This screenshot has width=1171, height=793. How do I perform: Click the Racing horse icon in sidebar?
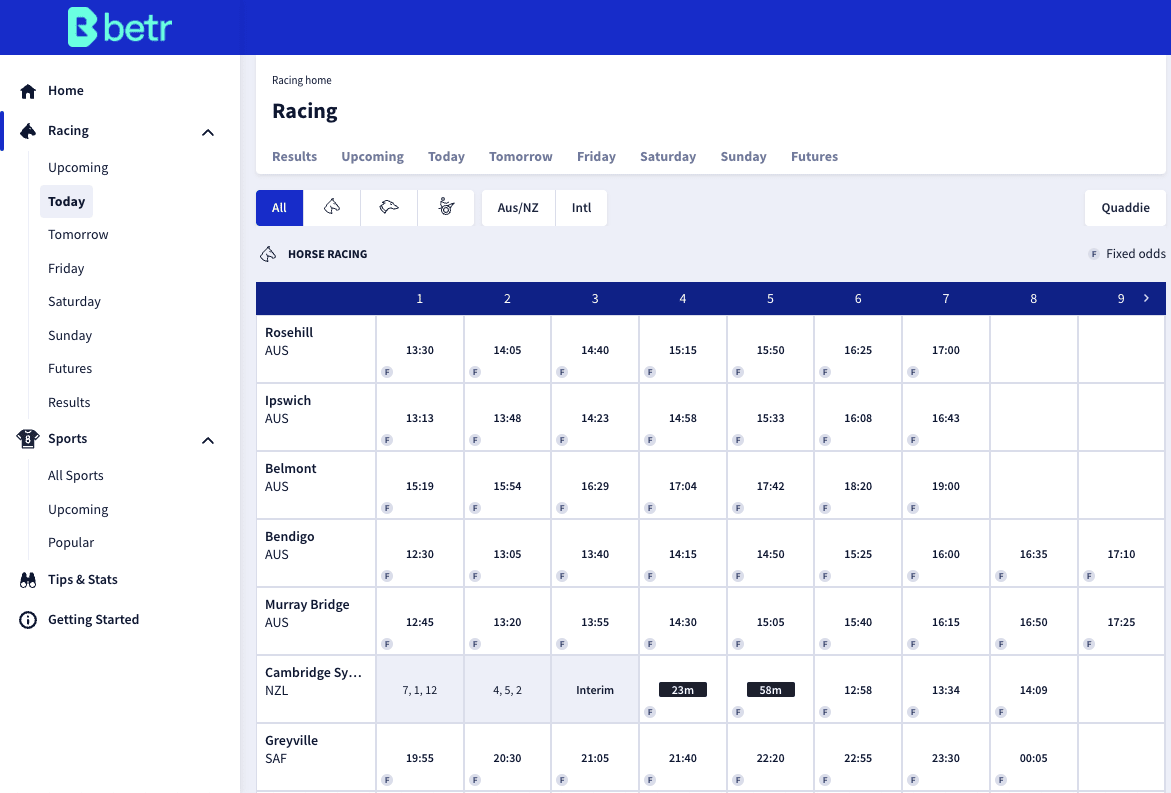[28, 131]
